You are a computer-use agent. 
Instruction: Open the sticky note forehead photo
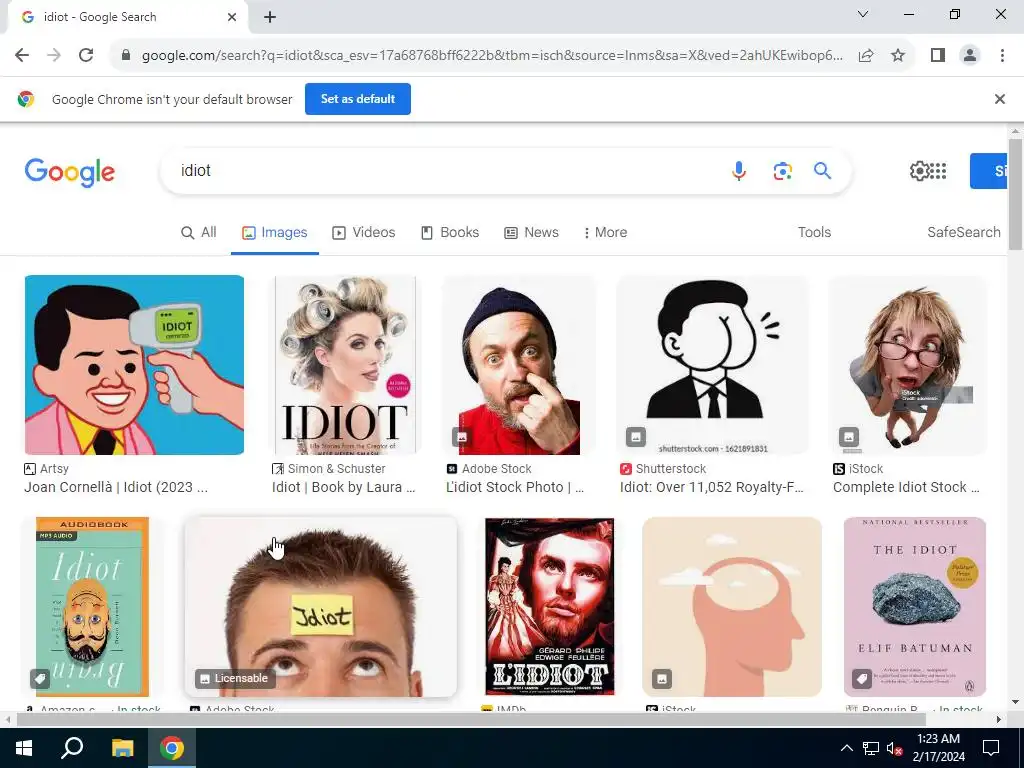pos(321,607)
